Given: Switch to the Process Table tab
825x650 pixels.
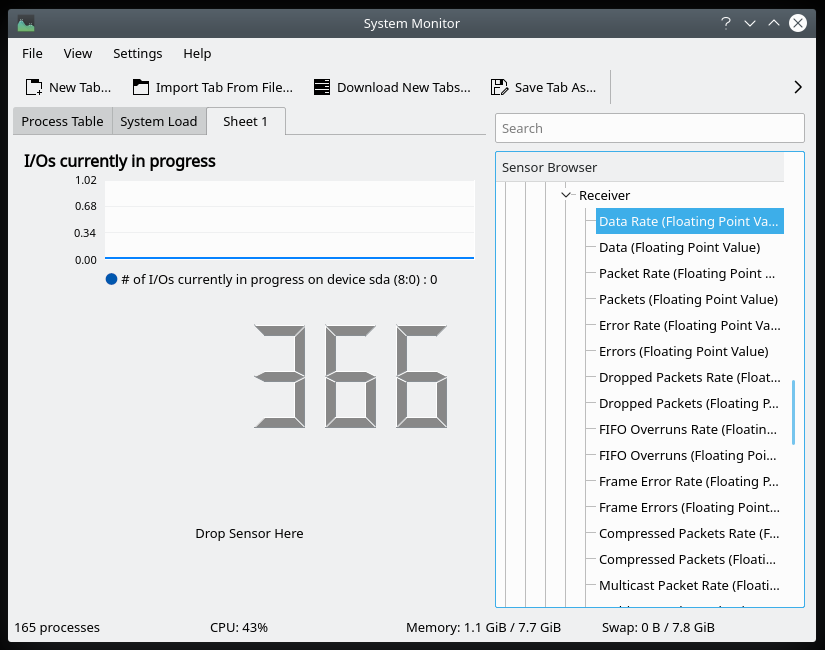Looking at the screenshot, I should pos(62,121).
